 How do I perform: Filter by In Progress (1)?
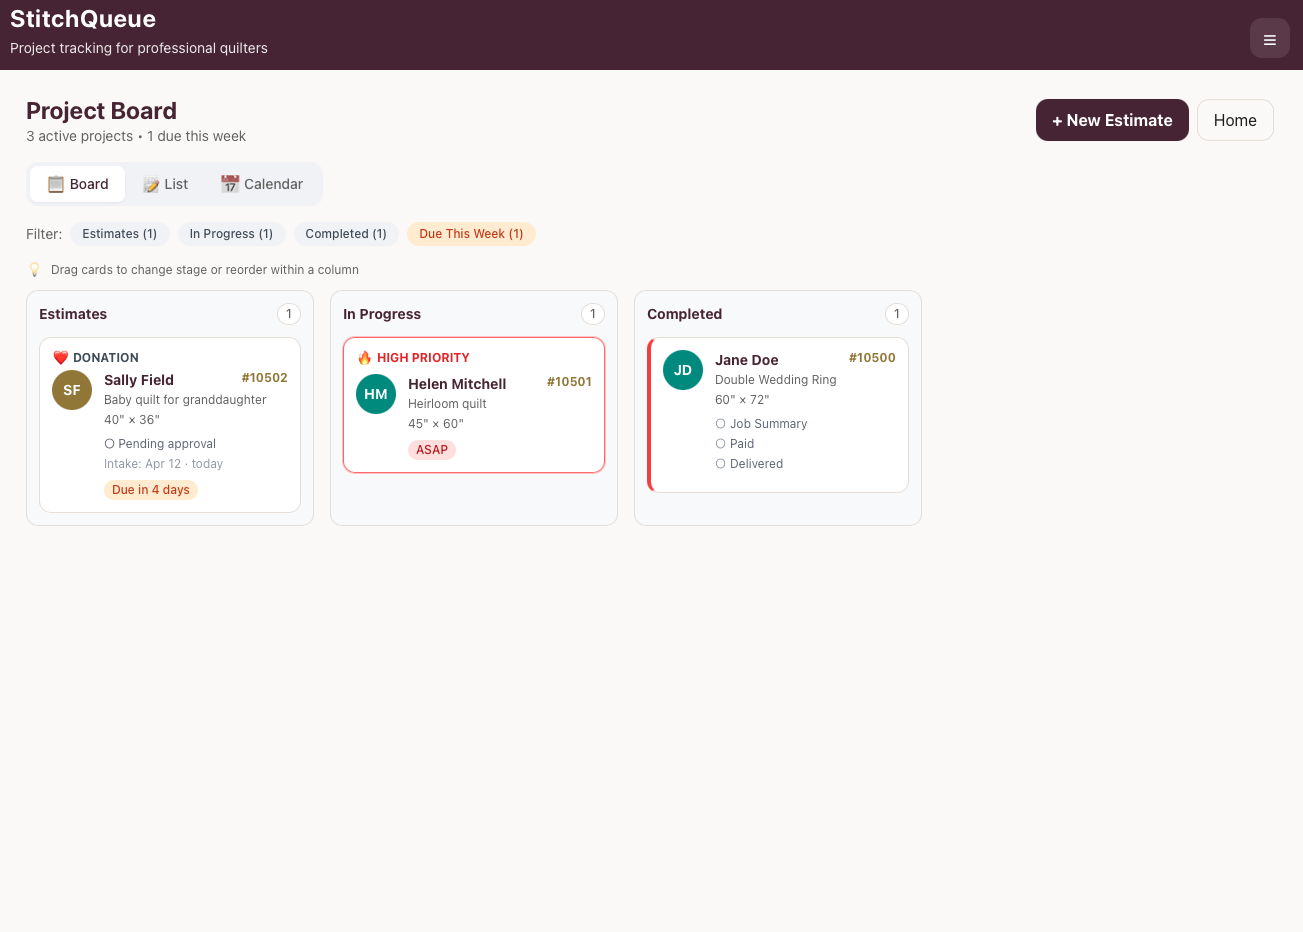pos(231,234)
